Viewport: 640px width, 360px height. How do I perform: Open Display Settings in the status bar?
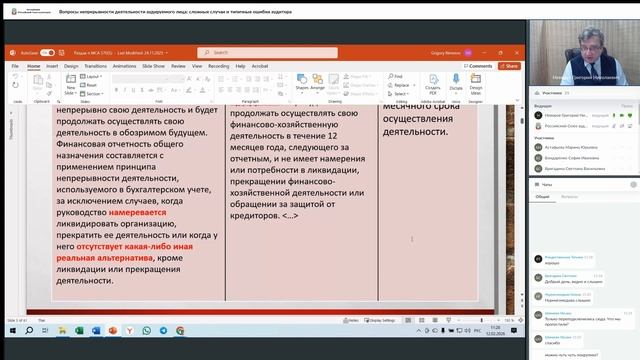tap(380, 320)
